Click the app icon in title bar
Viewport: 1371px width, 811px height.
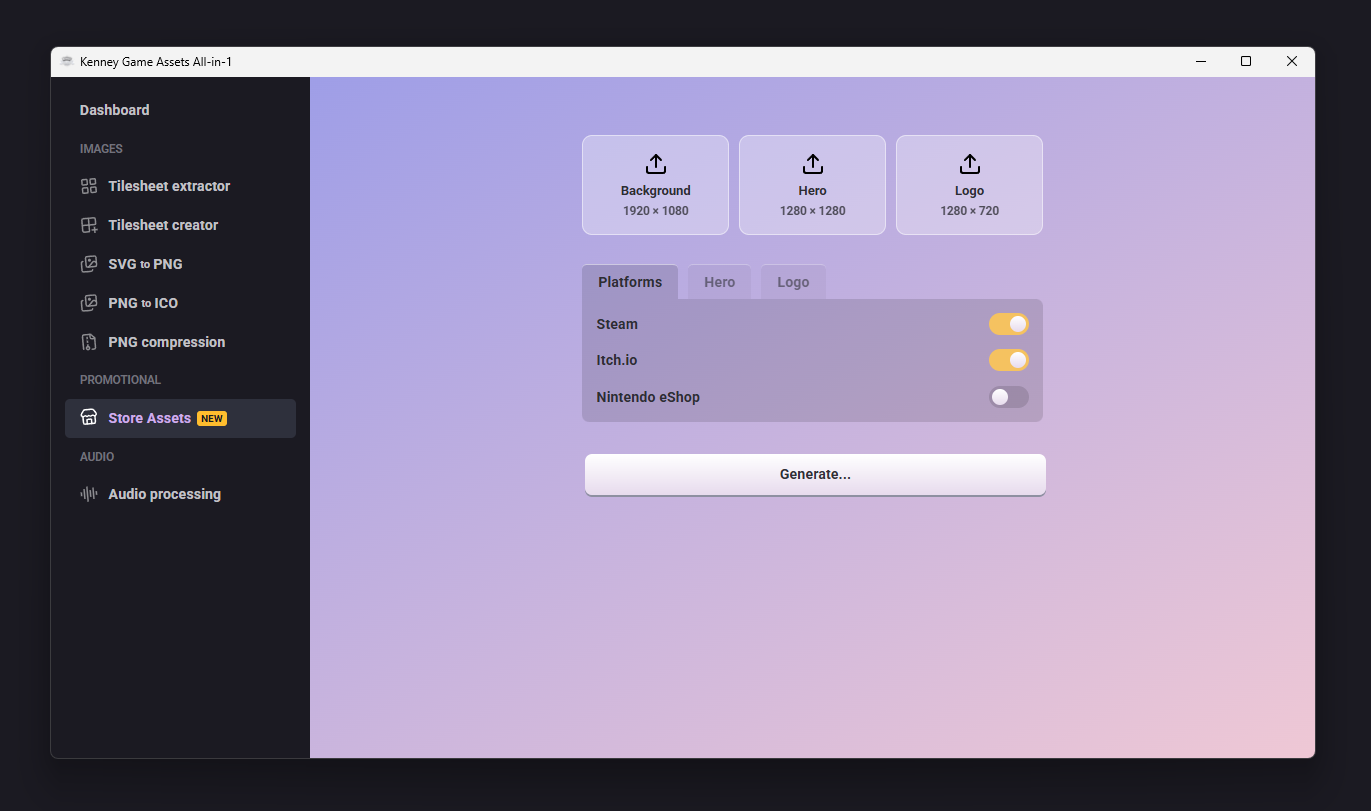[x=67, y=62]
